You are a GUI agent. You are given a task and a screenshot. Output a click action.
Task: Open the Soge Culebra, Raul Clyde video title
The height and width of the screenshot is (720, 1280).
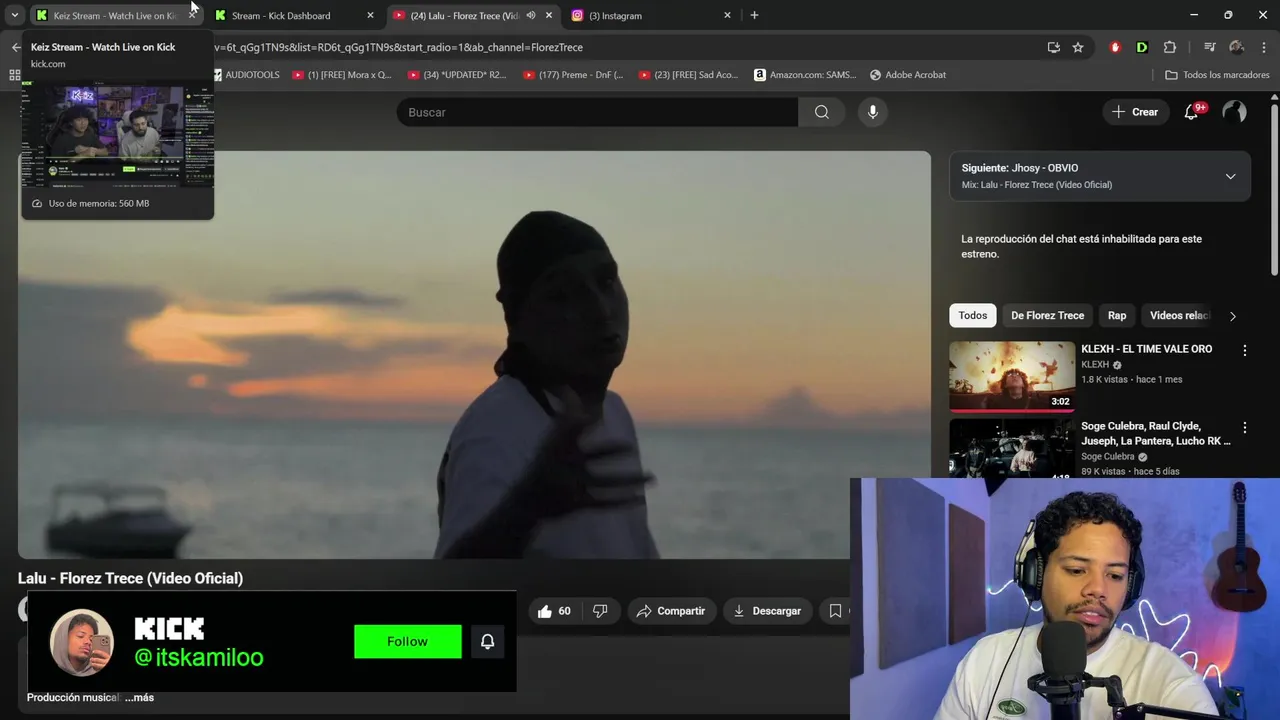click(1156, 433)
